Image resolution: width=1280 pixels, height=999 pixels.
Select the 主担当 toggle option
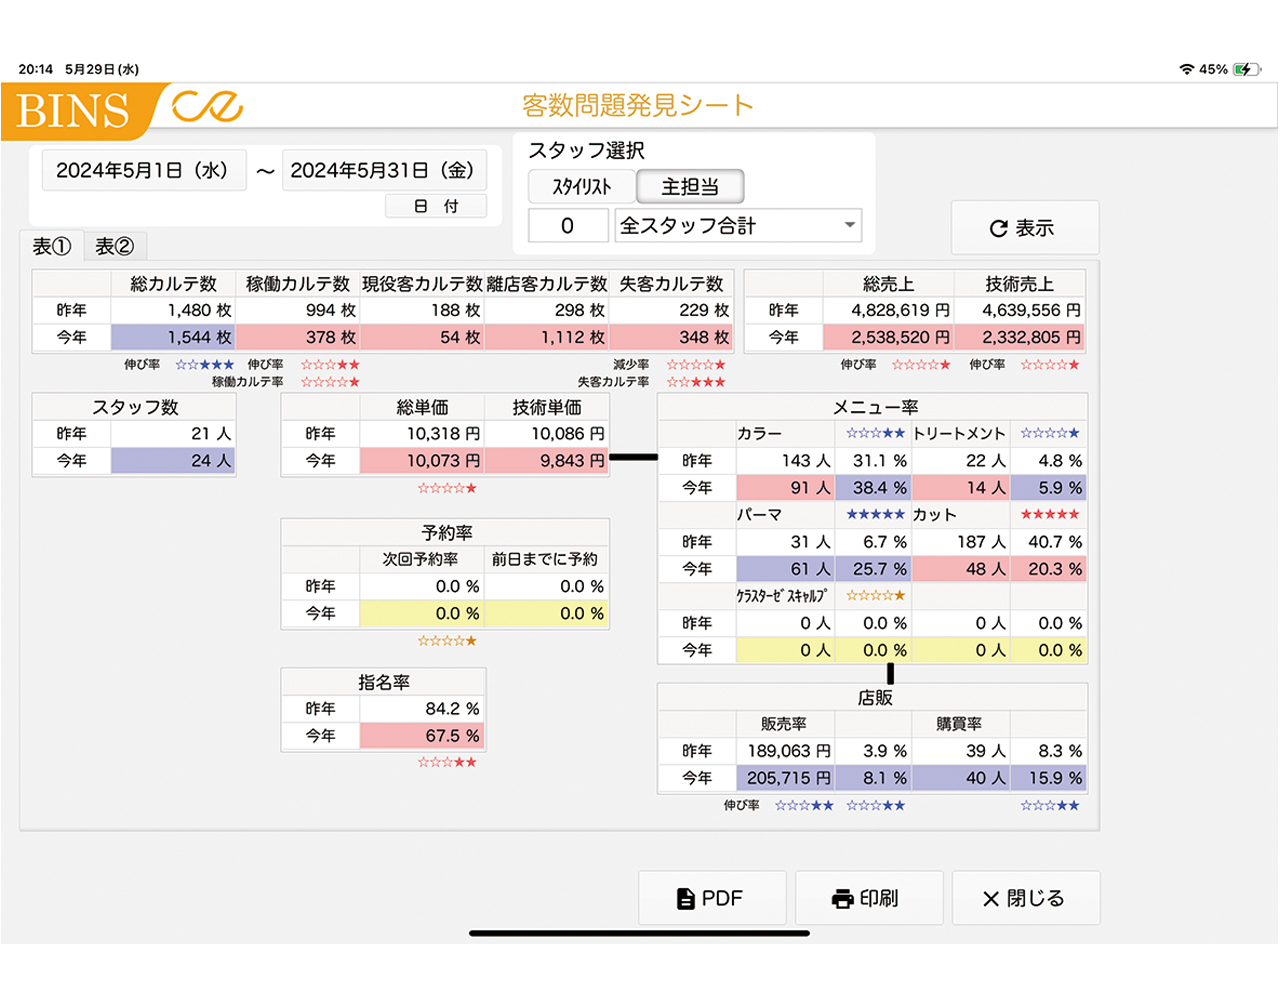click(690, 187)
